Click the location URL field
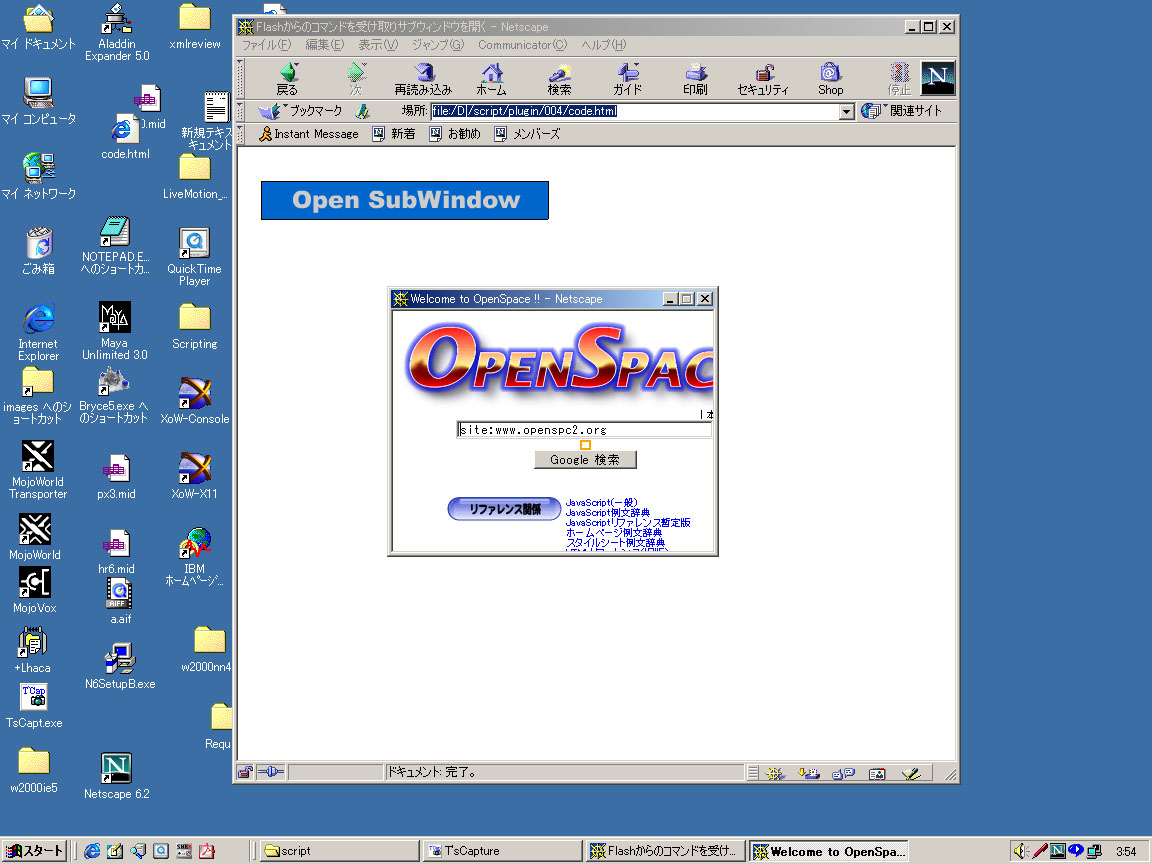This screenshot has height=864, width=1152. coord(635,111)
